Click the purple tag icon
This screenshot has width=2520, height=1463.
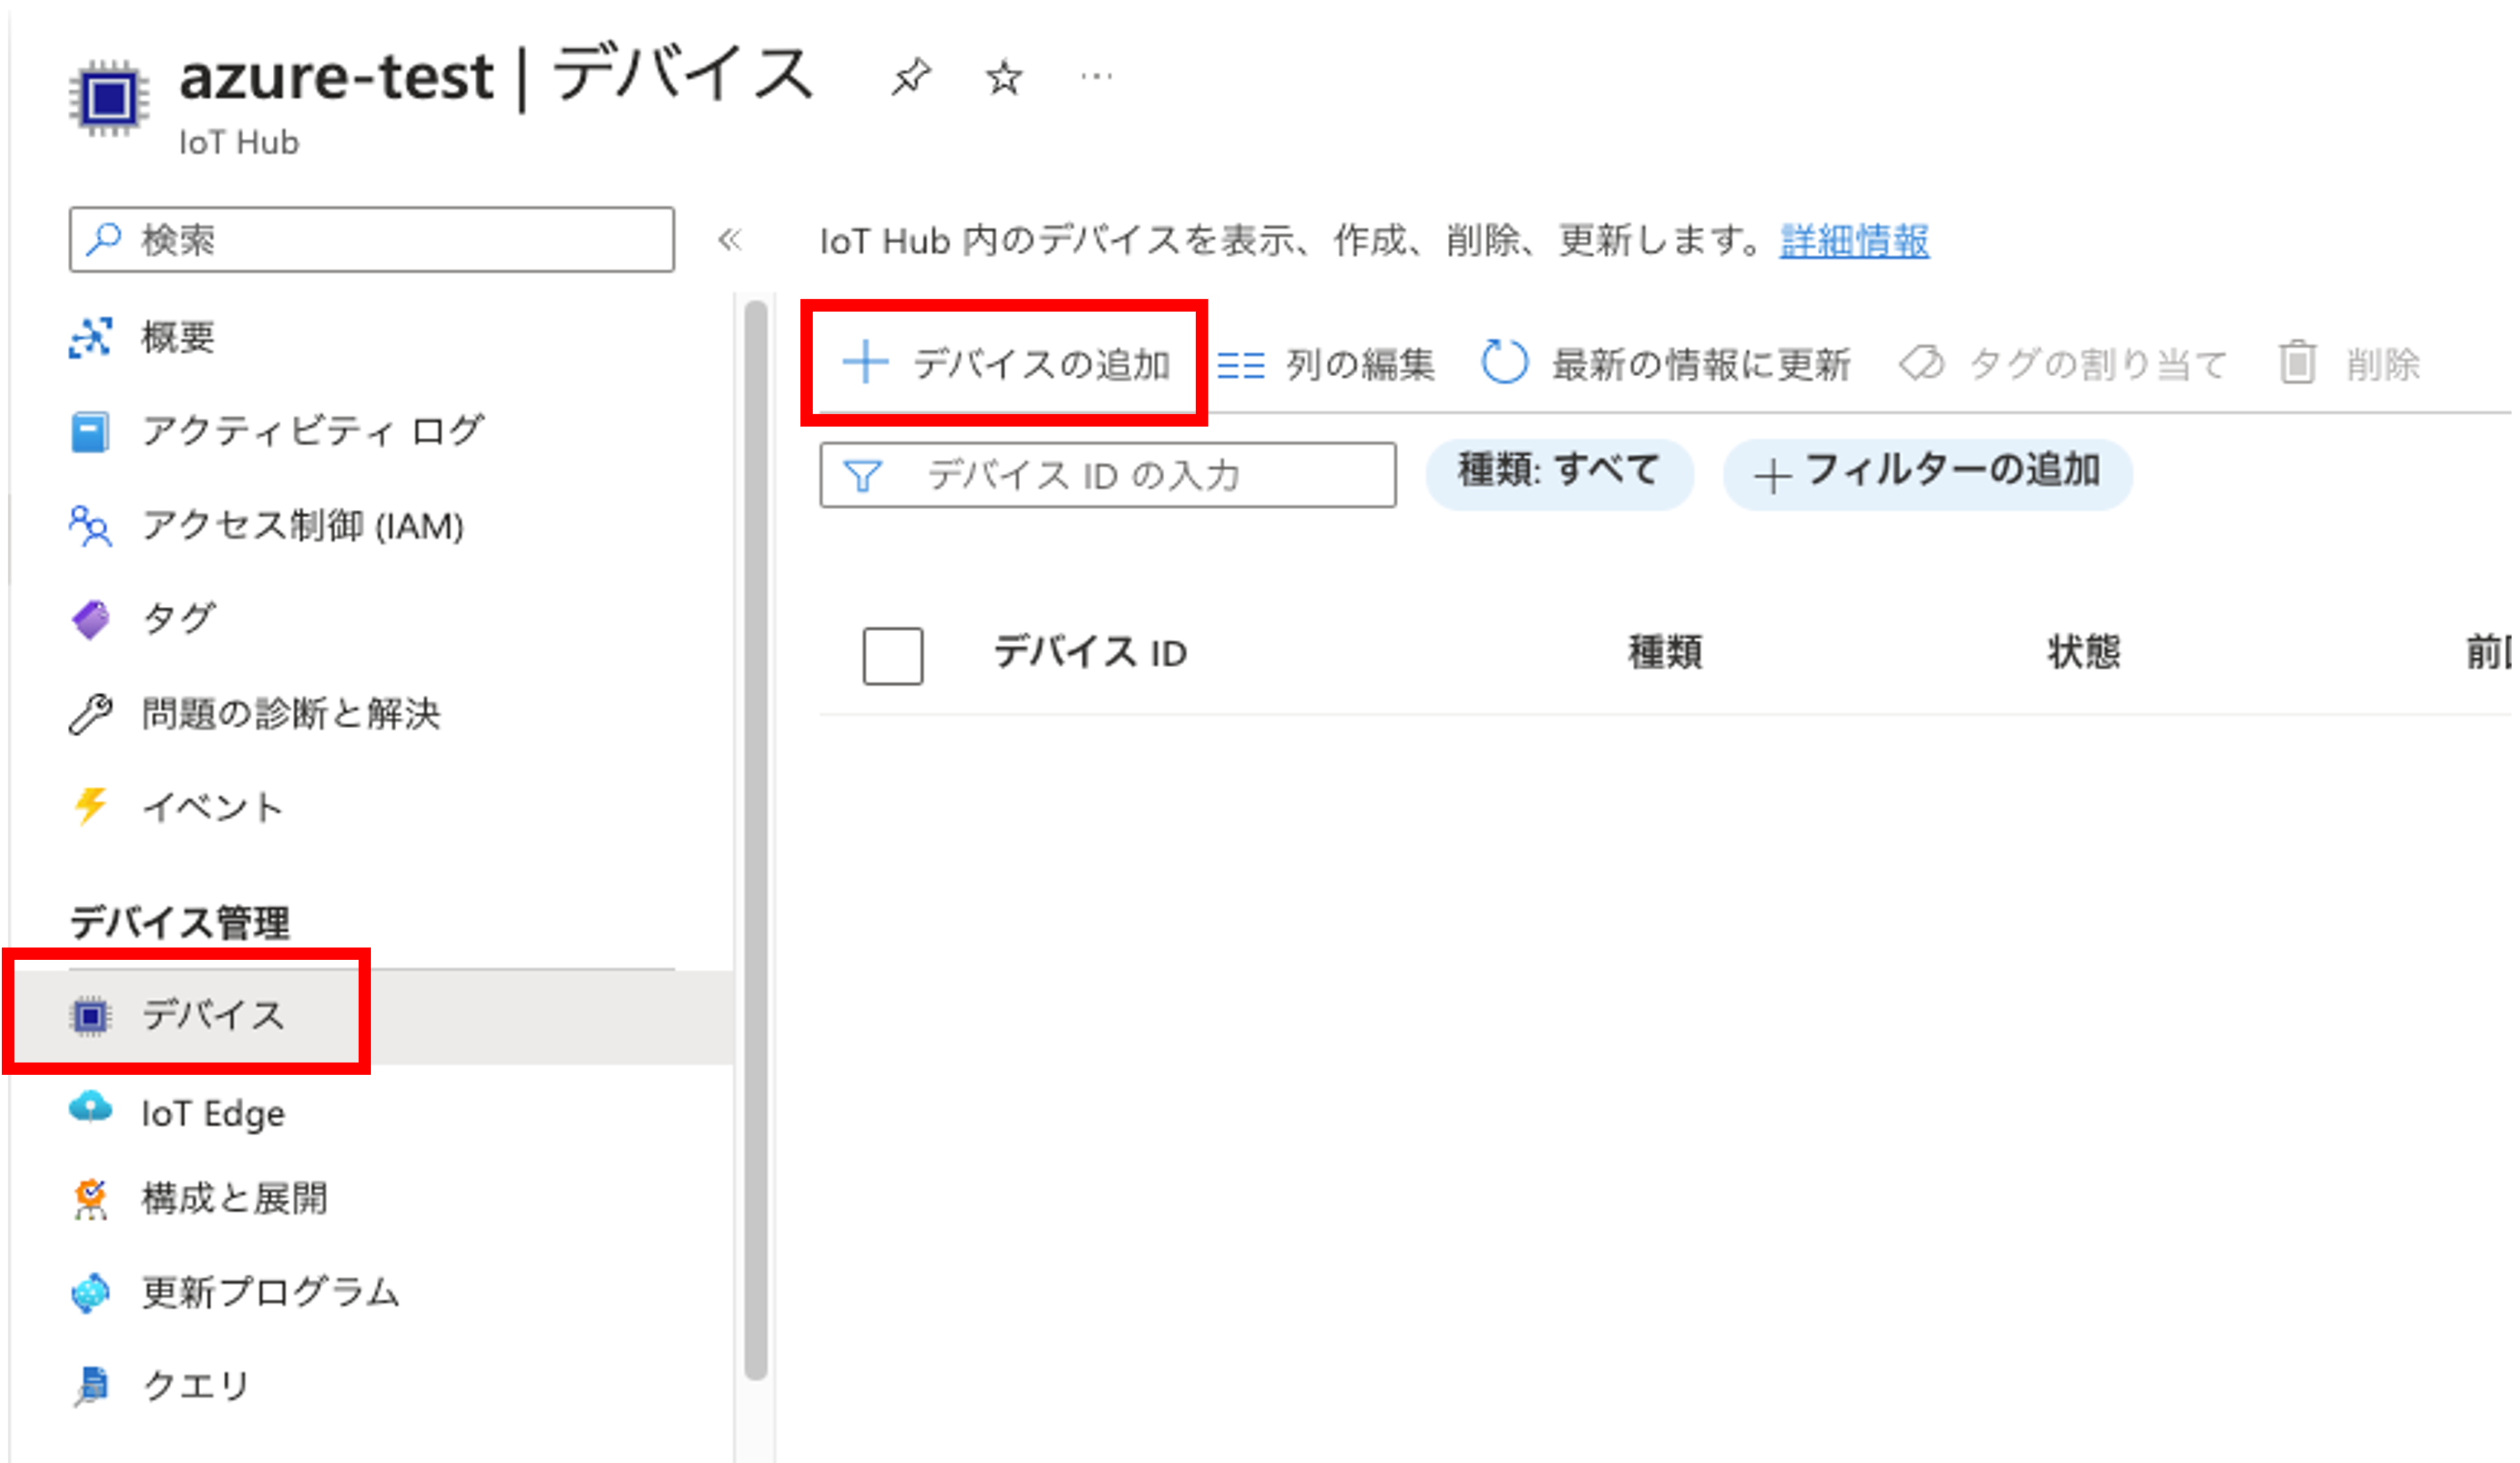[x=90, y=619]
